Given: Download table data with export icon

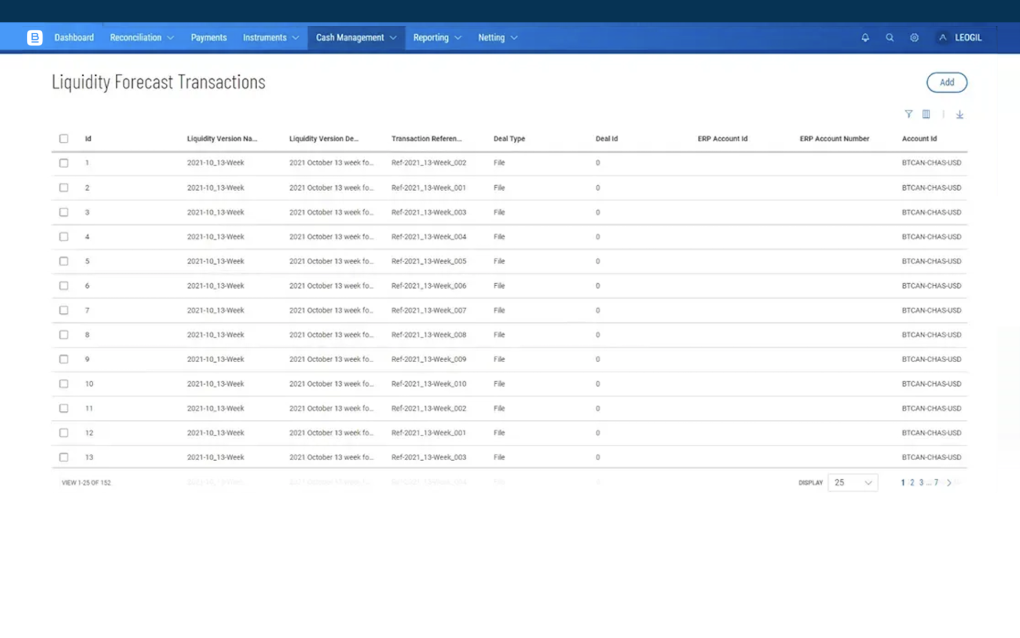Looking at the screenshot, I should (959, 115).
